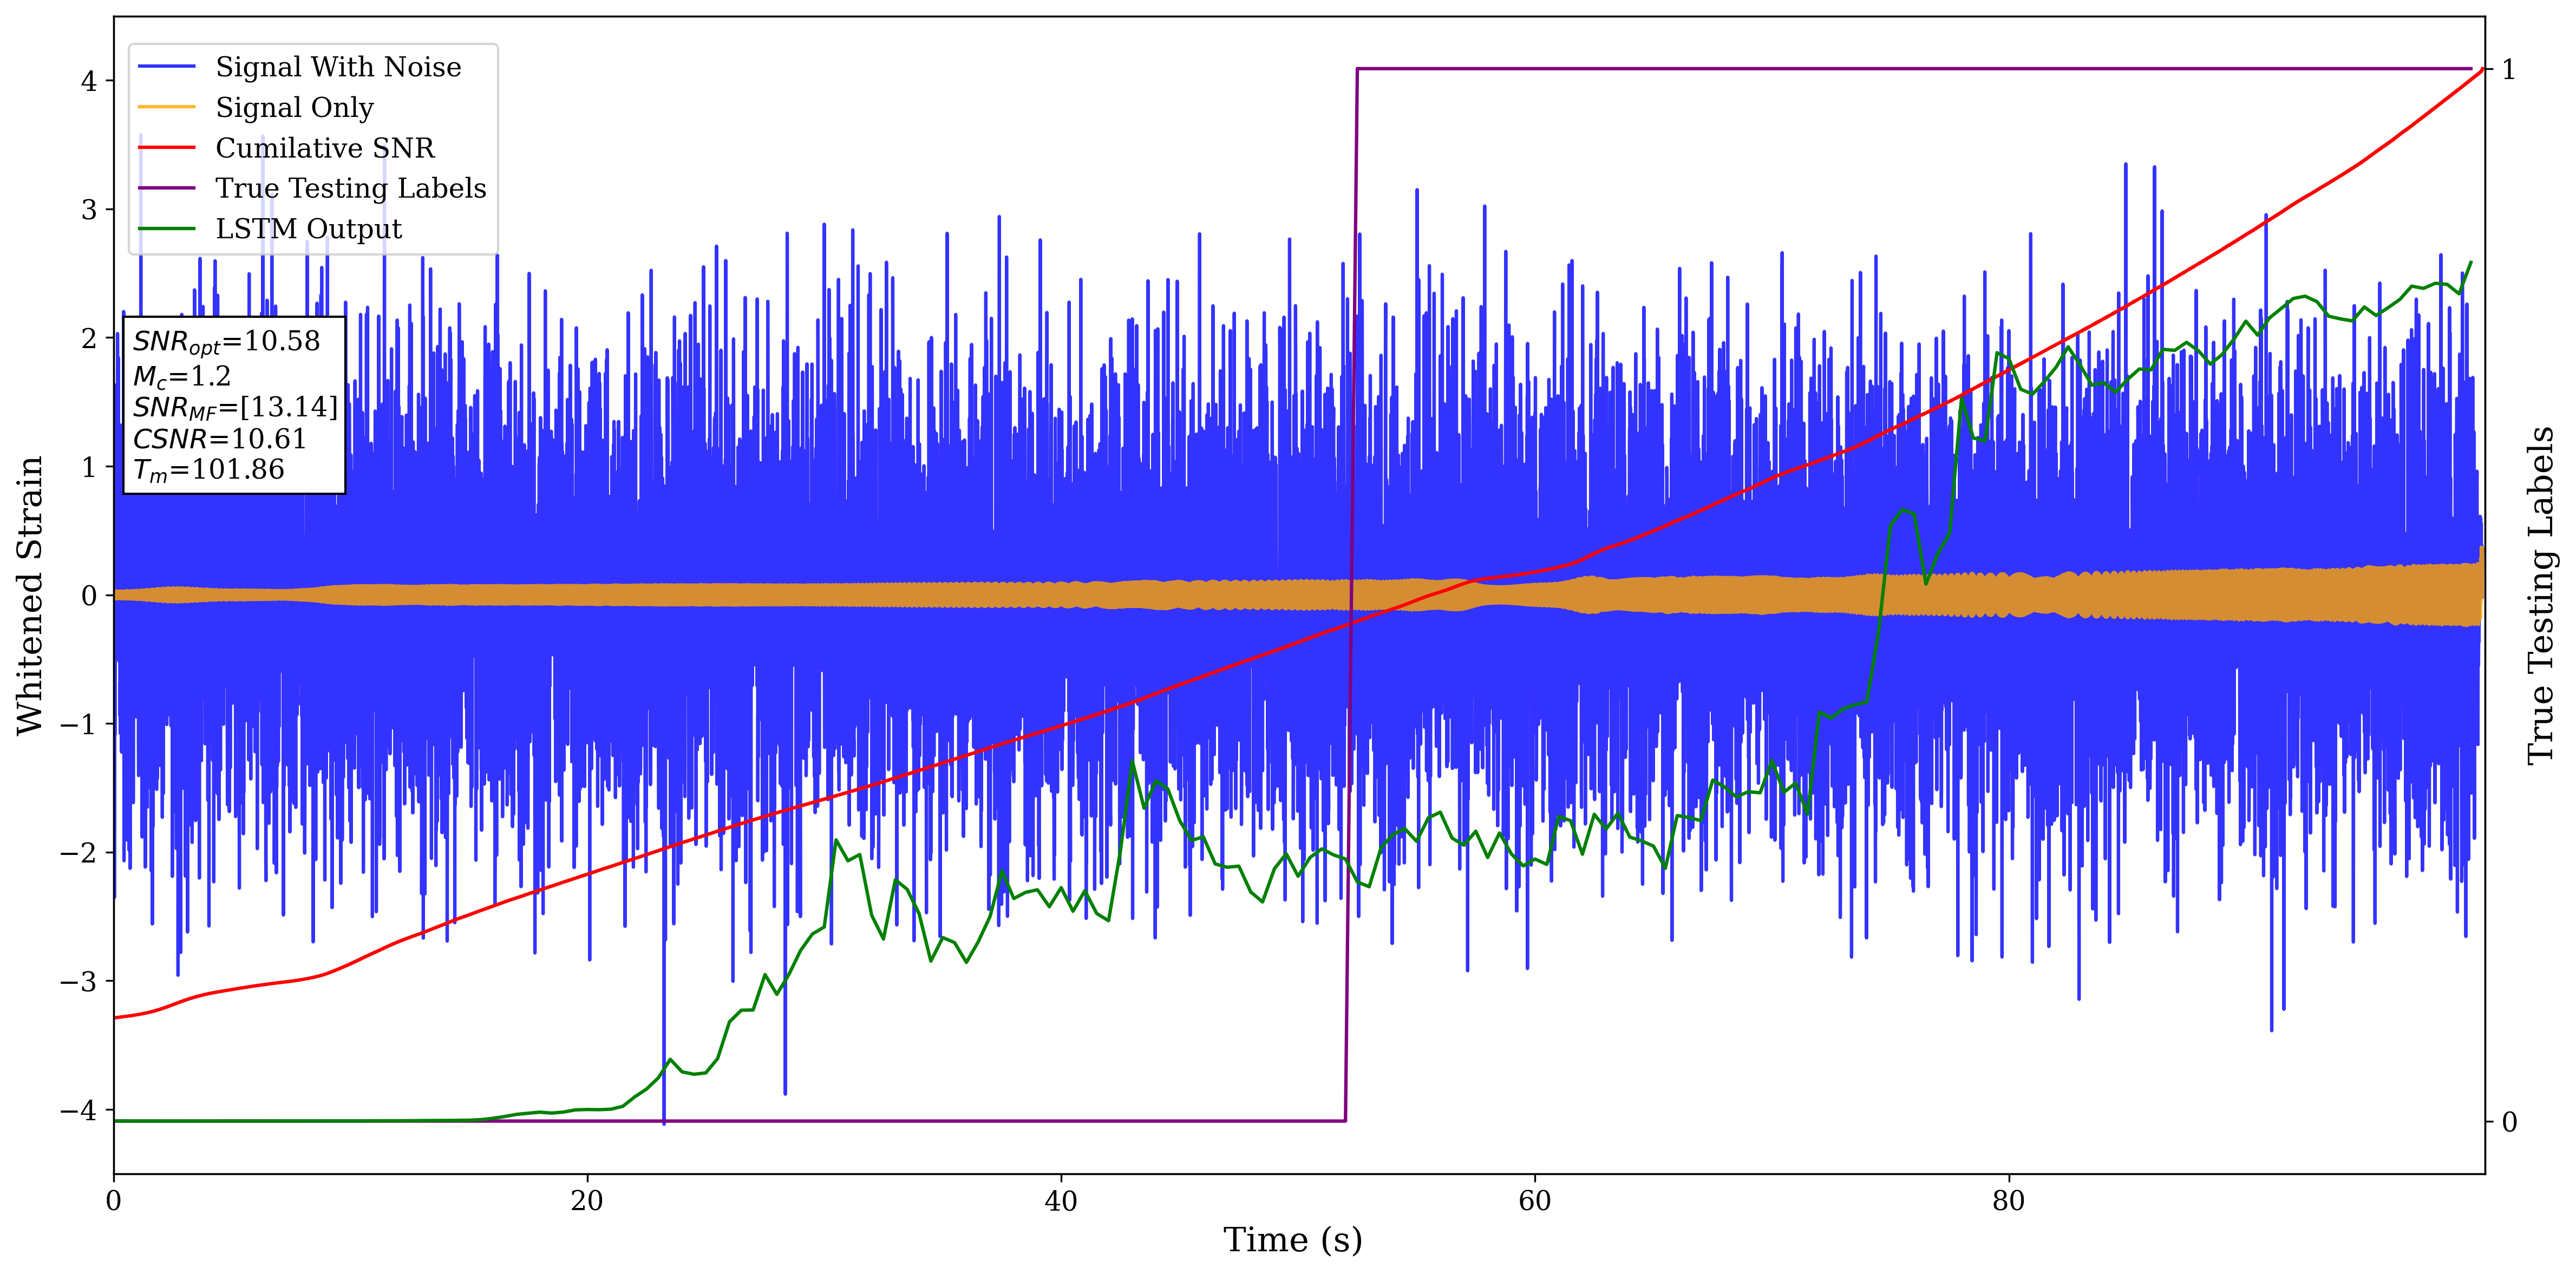Click the red Cumilative SNR legend line
The width and height of the screenshot is (2576, 1274).
click(x=166, y=148)
